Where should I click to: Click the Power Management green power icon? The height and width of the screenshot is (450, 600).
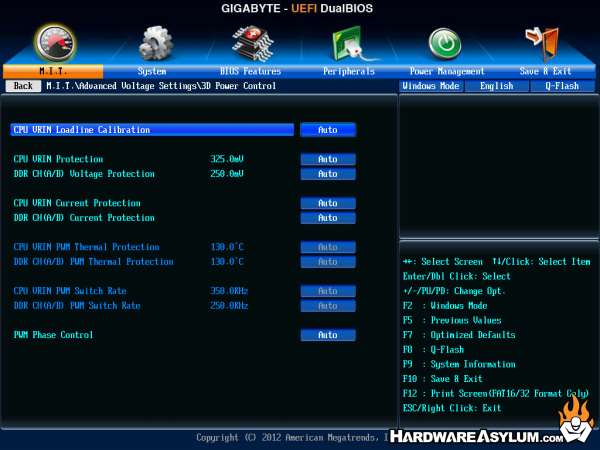click(445, 43)
